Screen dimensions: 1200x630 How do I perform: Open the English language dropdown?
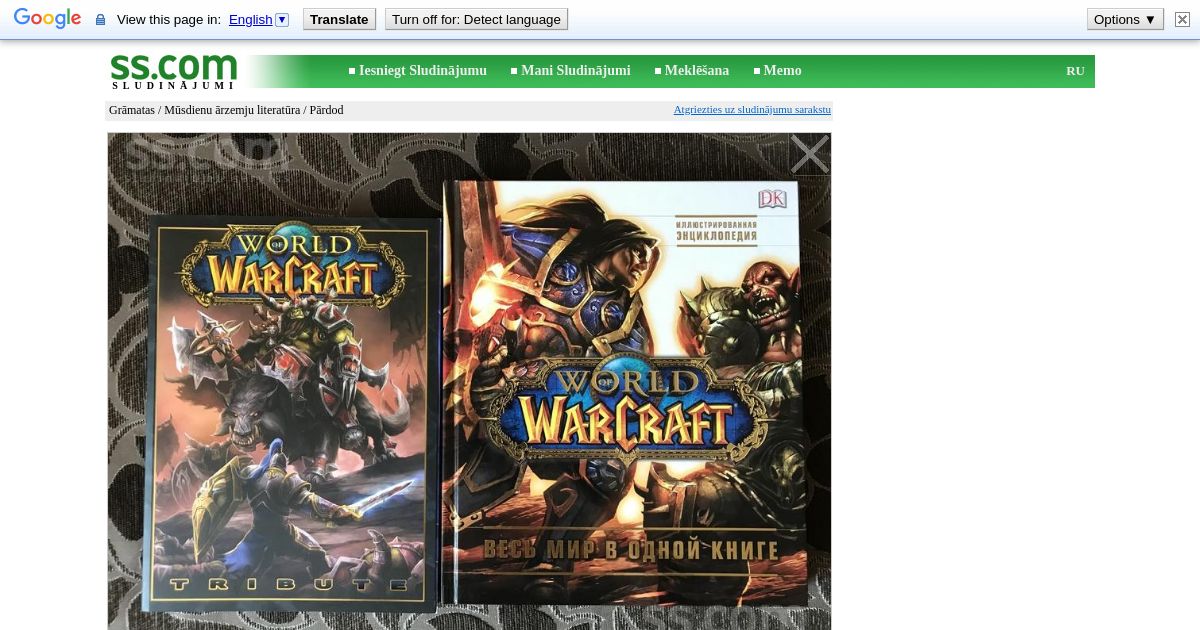click(x=258, y=19)
